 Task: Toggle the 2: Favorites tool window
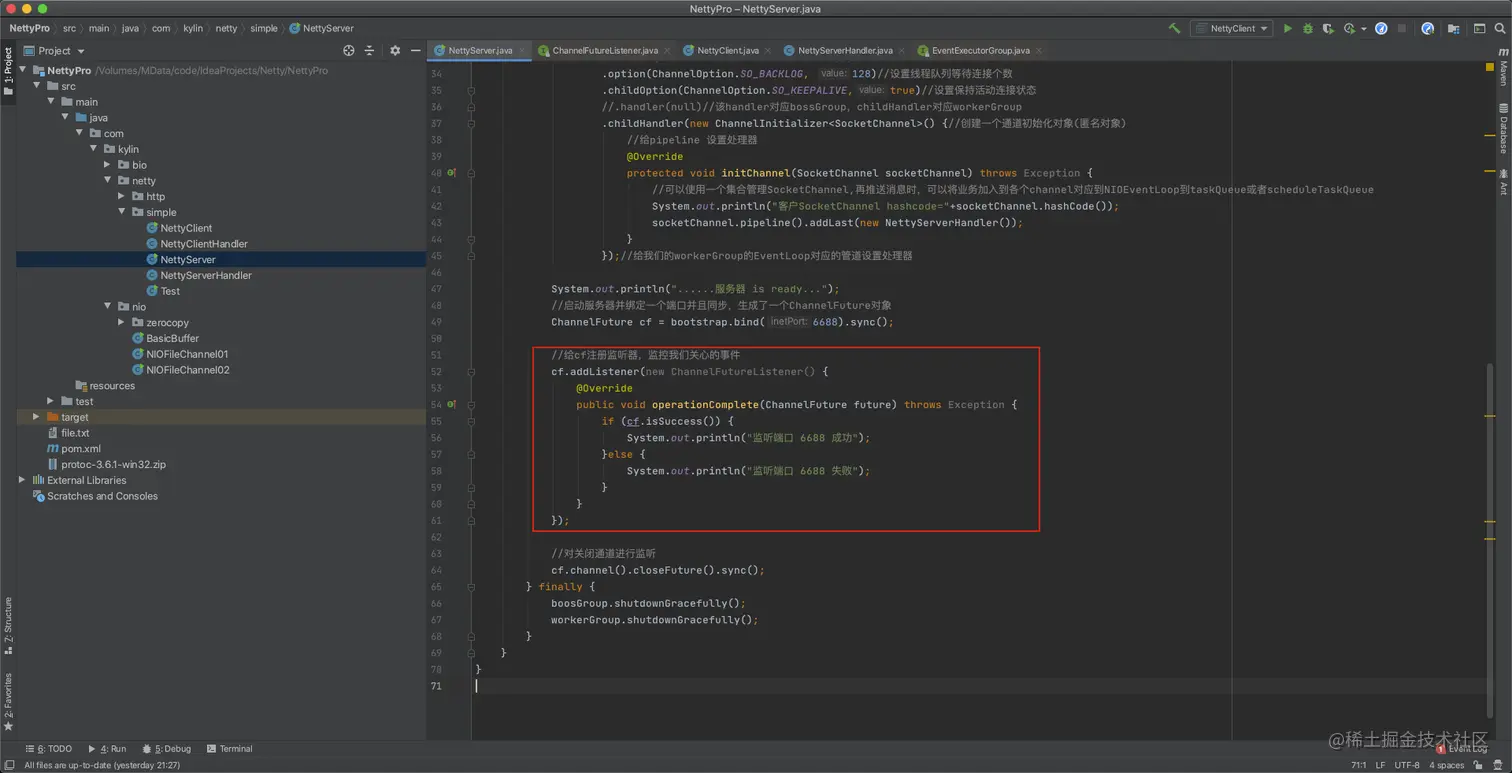(x=8, y=702)
